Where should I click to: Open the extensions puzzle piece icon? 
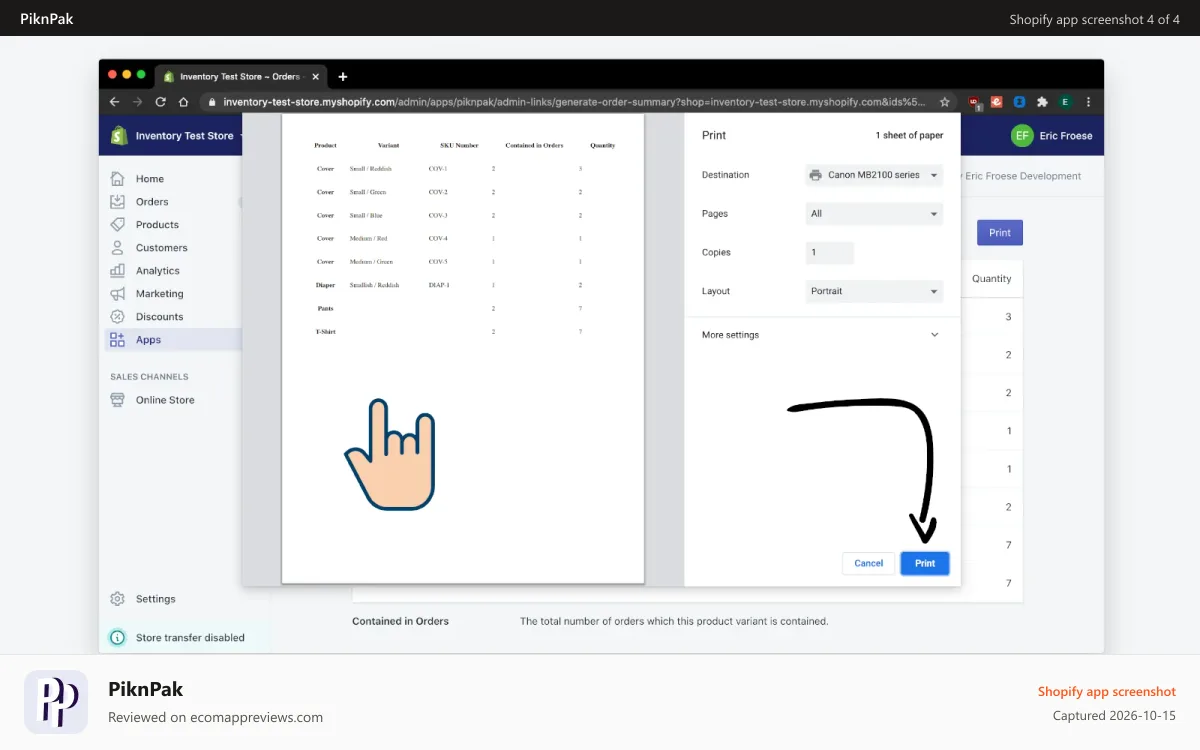(1042, 102)
